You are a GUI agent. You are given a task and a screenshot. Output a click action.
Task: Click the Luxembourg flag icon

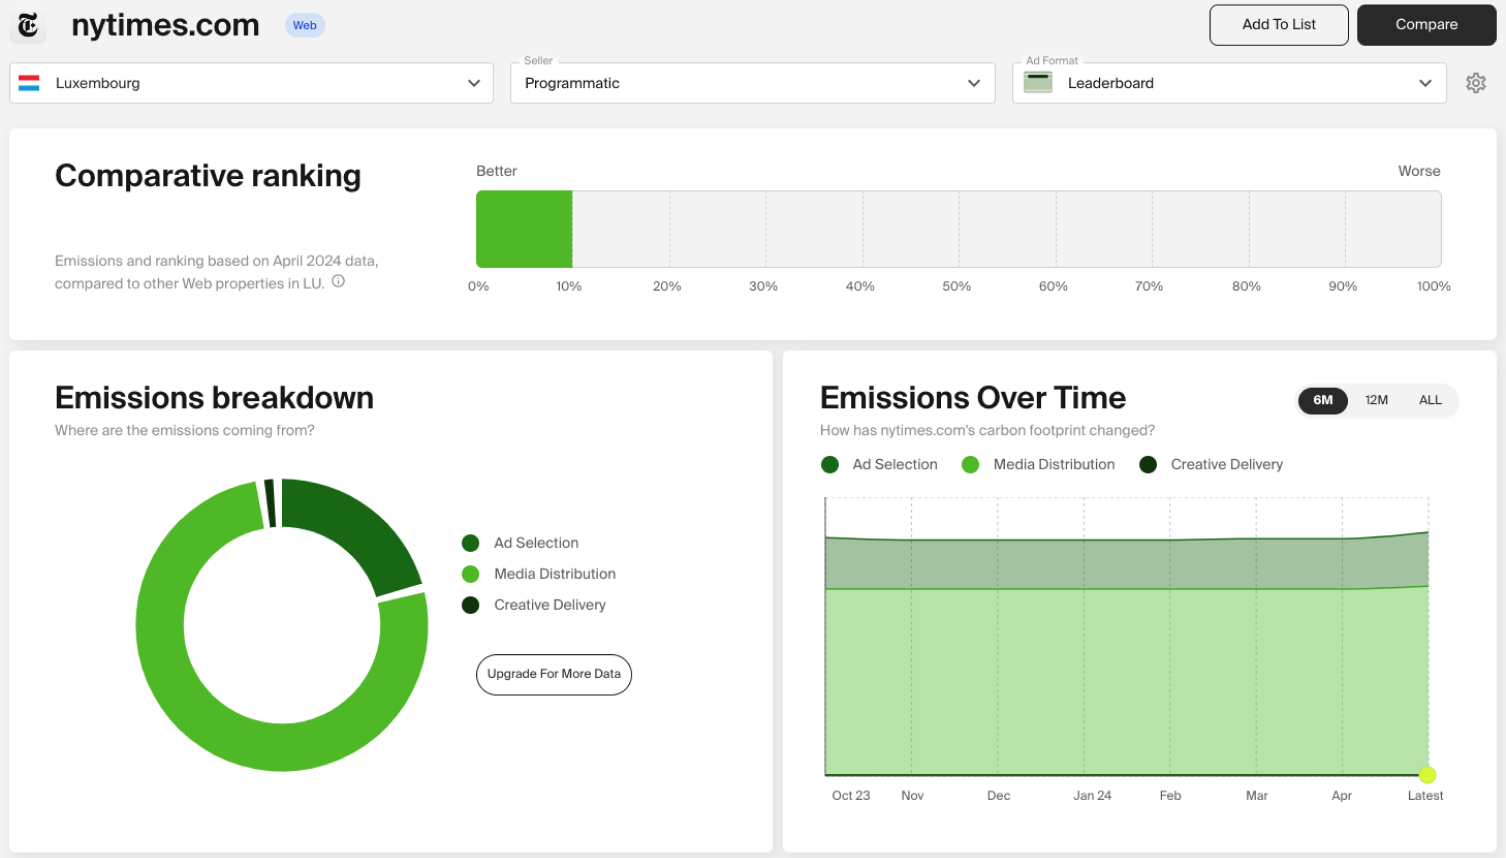point(29,83)
